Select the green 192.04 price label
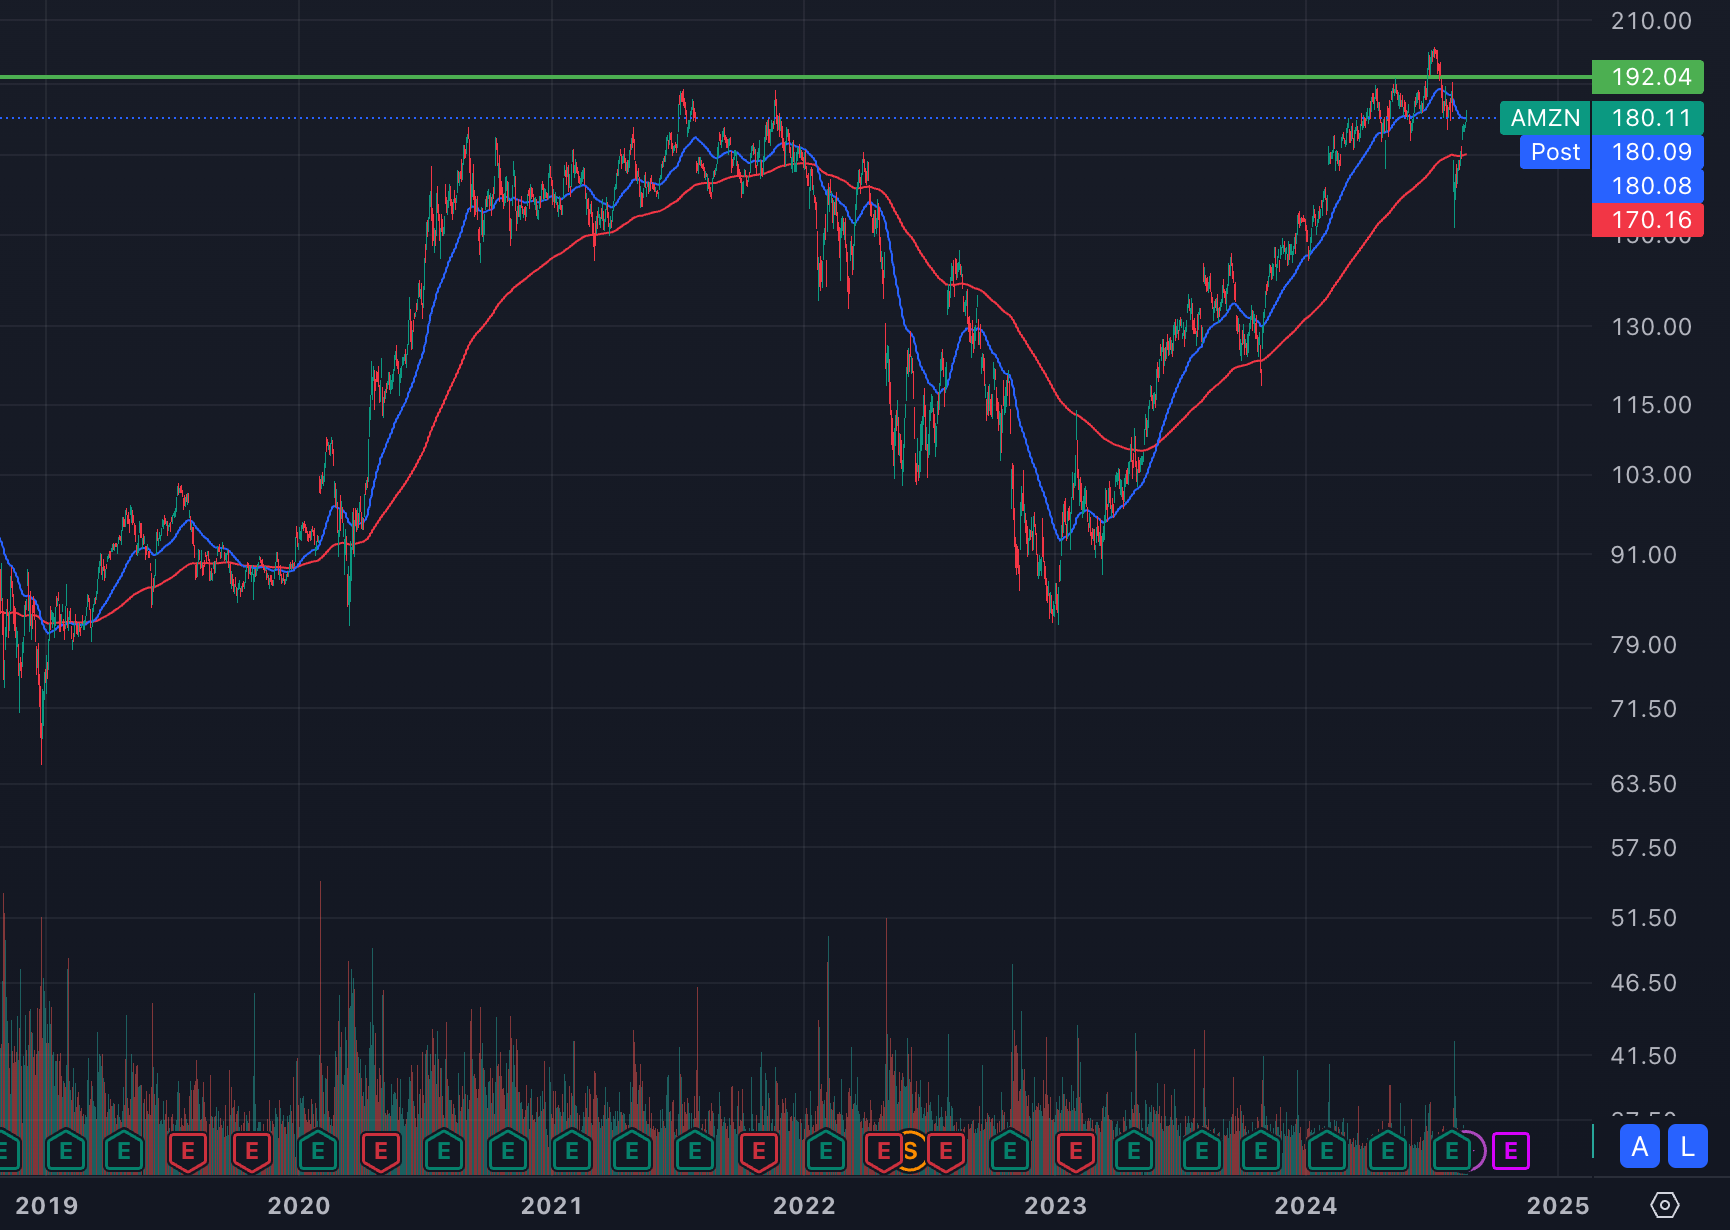The width and height of the screenshot is (1730, 1230). tap(1648, 77)
